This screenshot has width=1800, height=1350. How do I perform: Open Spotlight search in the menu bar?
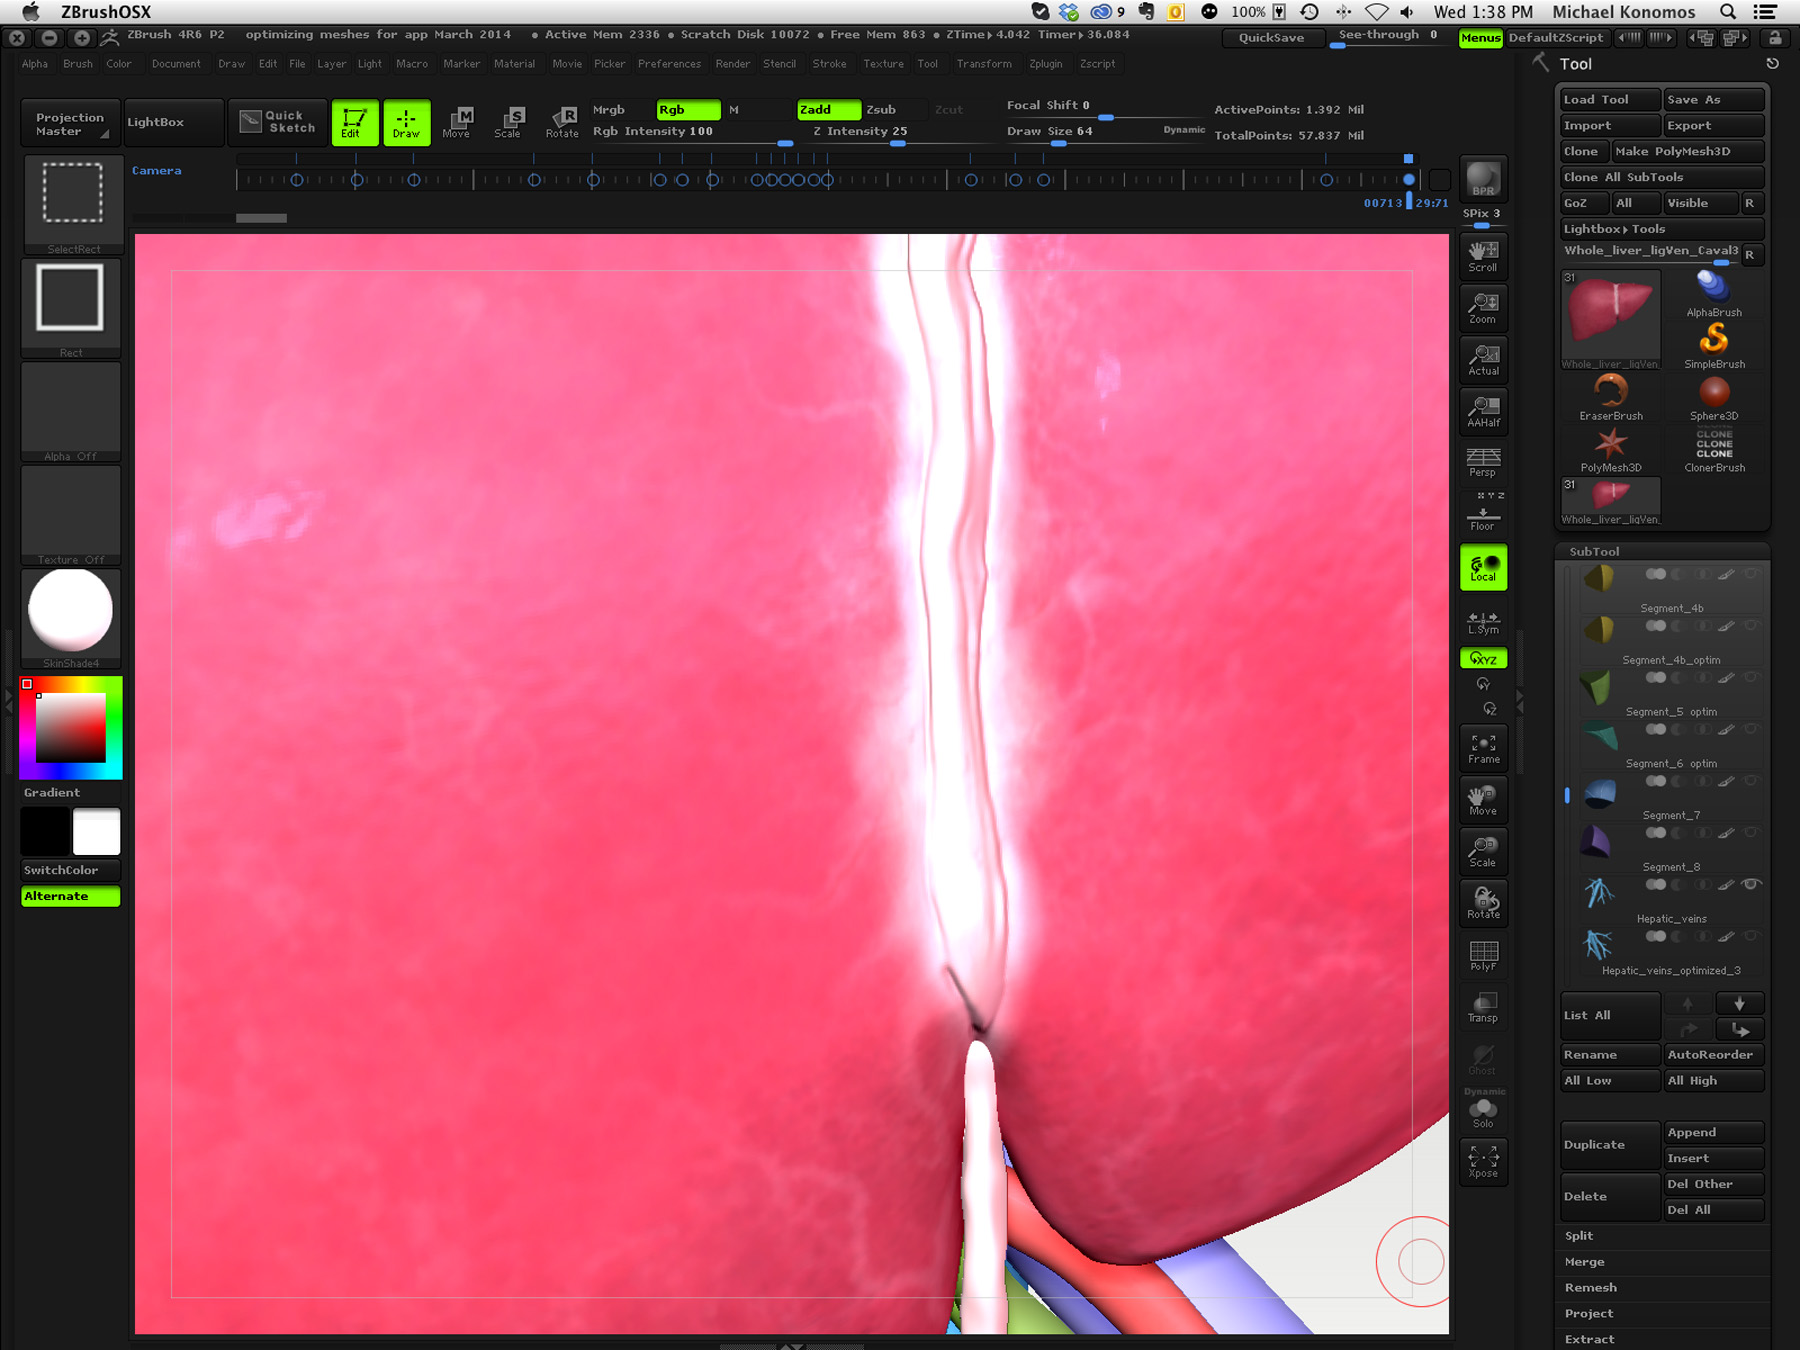tap(1727, 12)
